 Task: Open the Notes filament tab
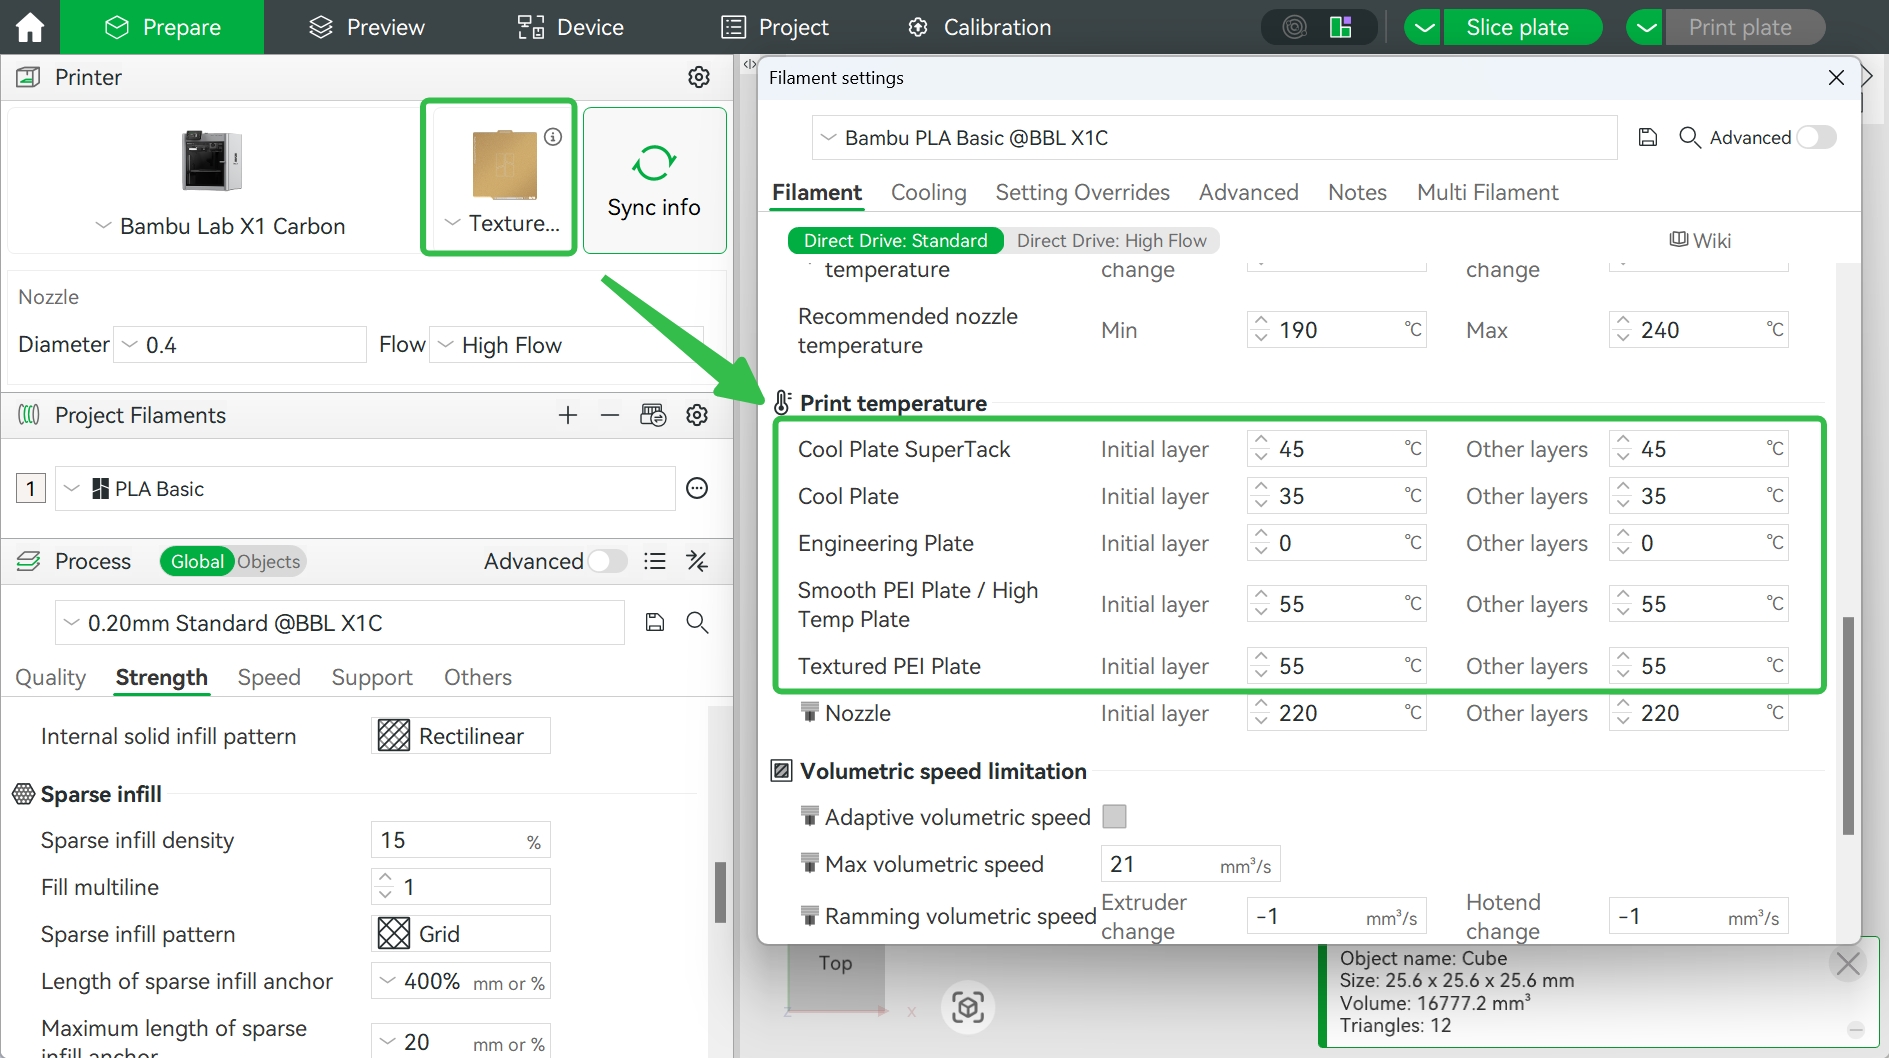coord(1357,192)
